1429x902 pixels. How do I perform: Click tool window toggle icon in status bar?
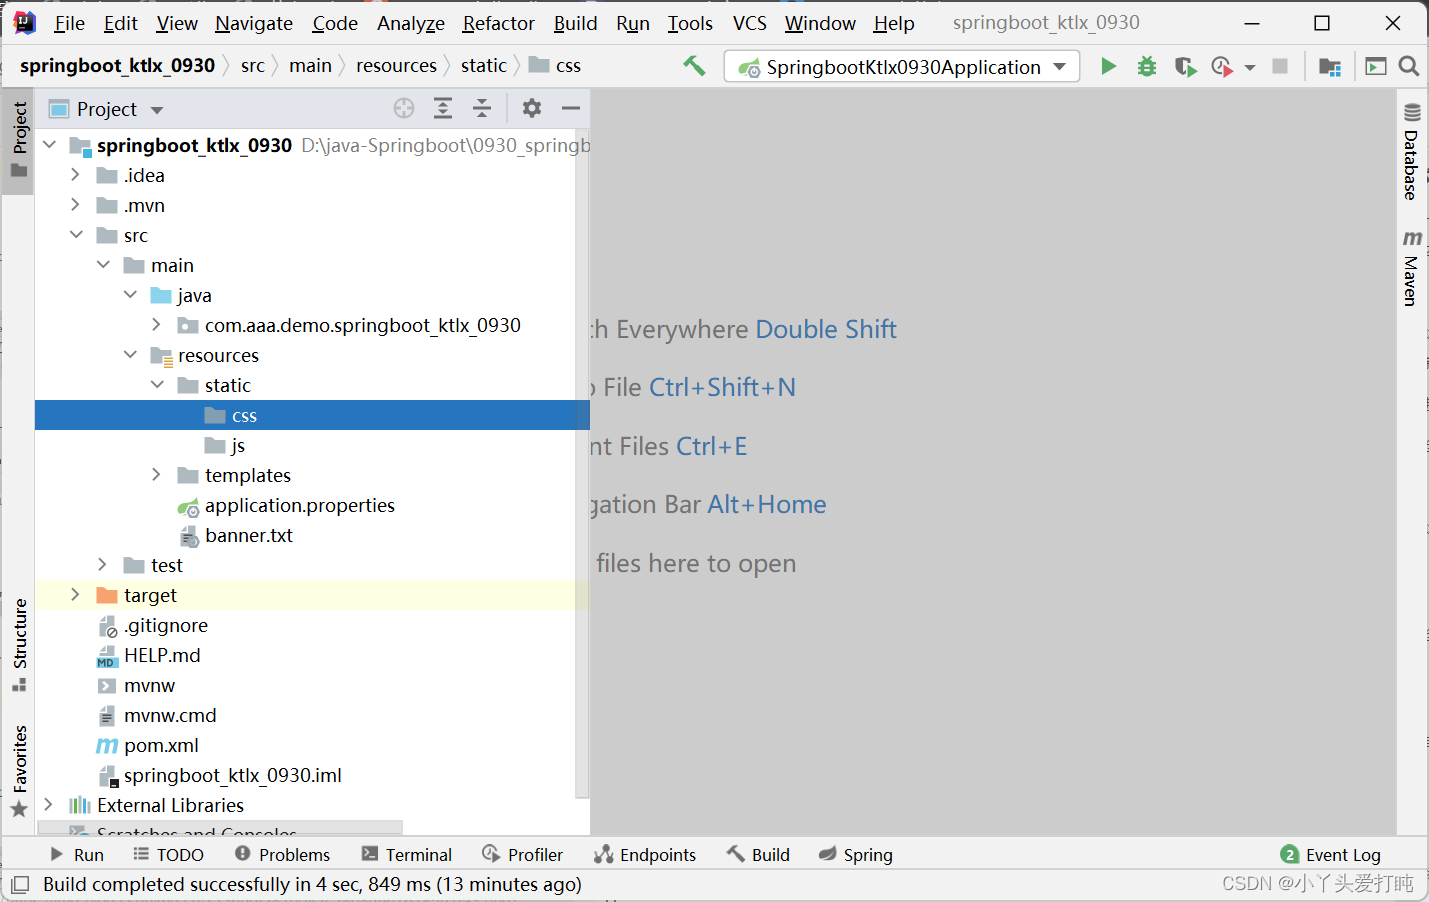click(20, 885)
